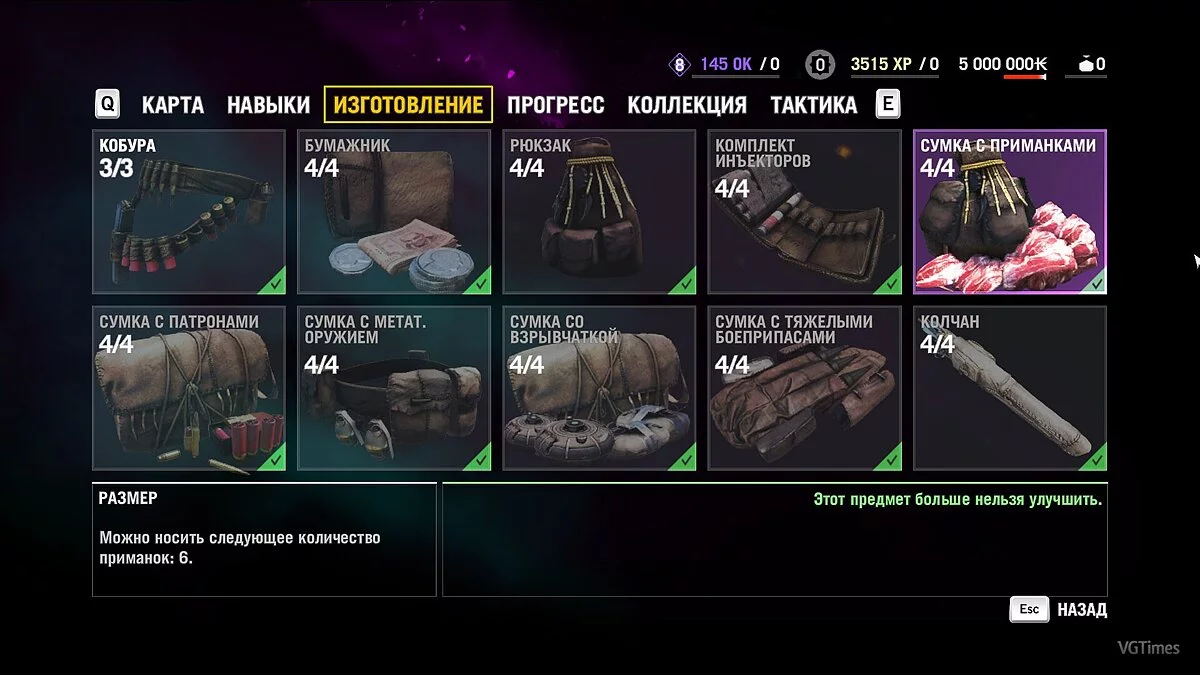
Task: Click the Q key previous-tab icon
Action: pos(107,104)
